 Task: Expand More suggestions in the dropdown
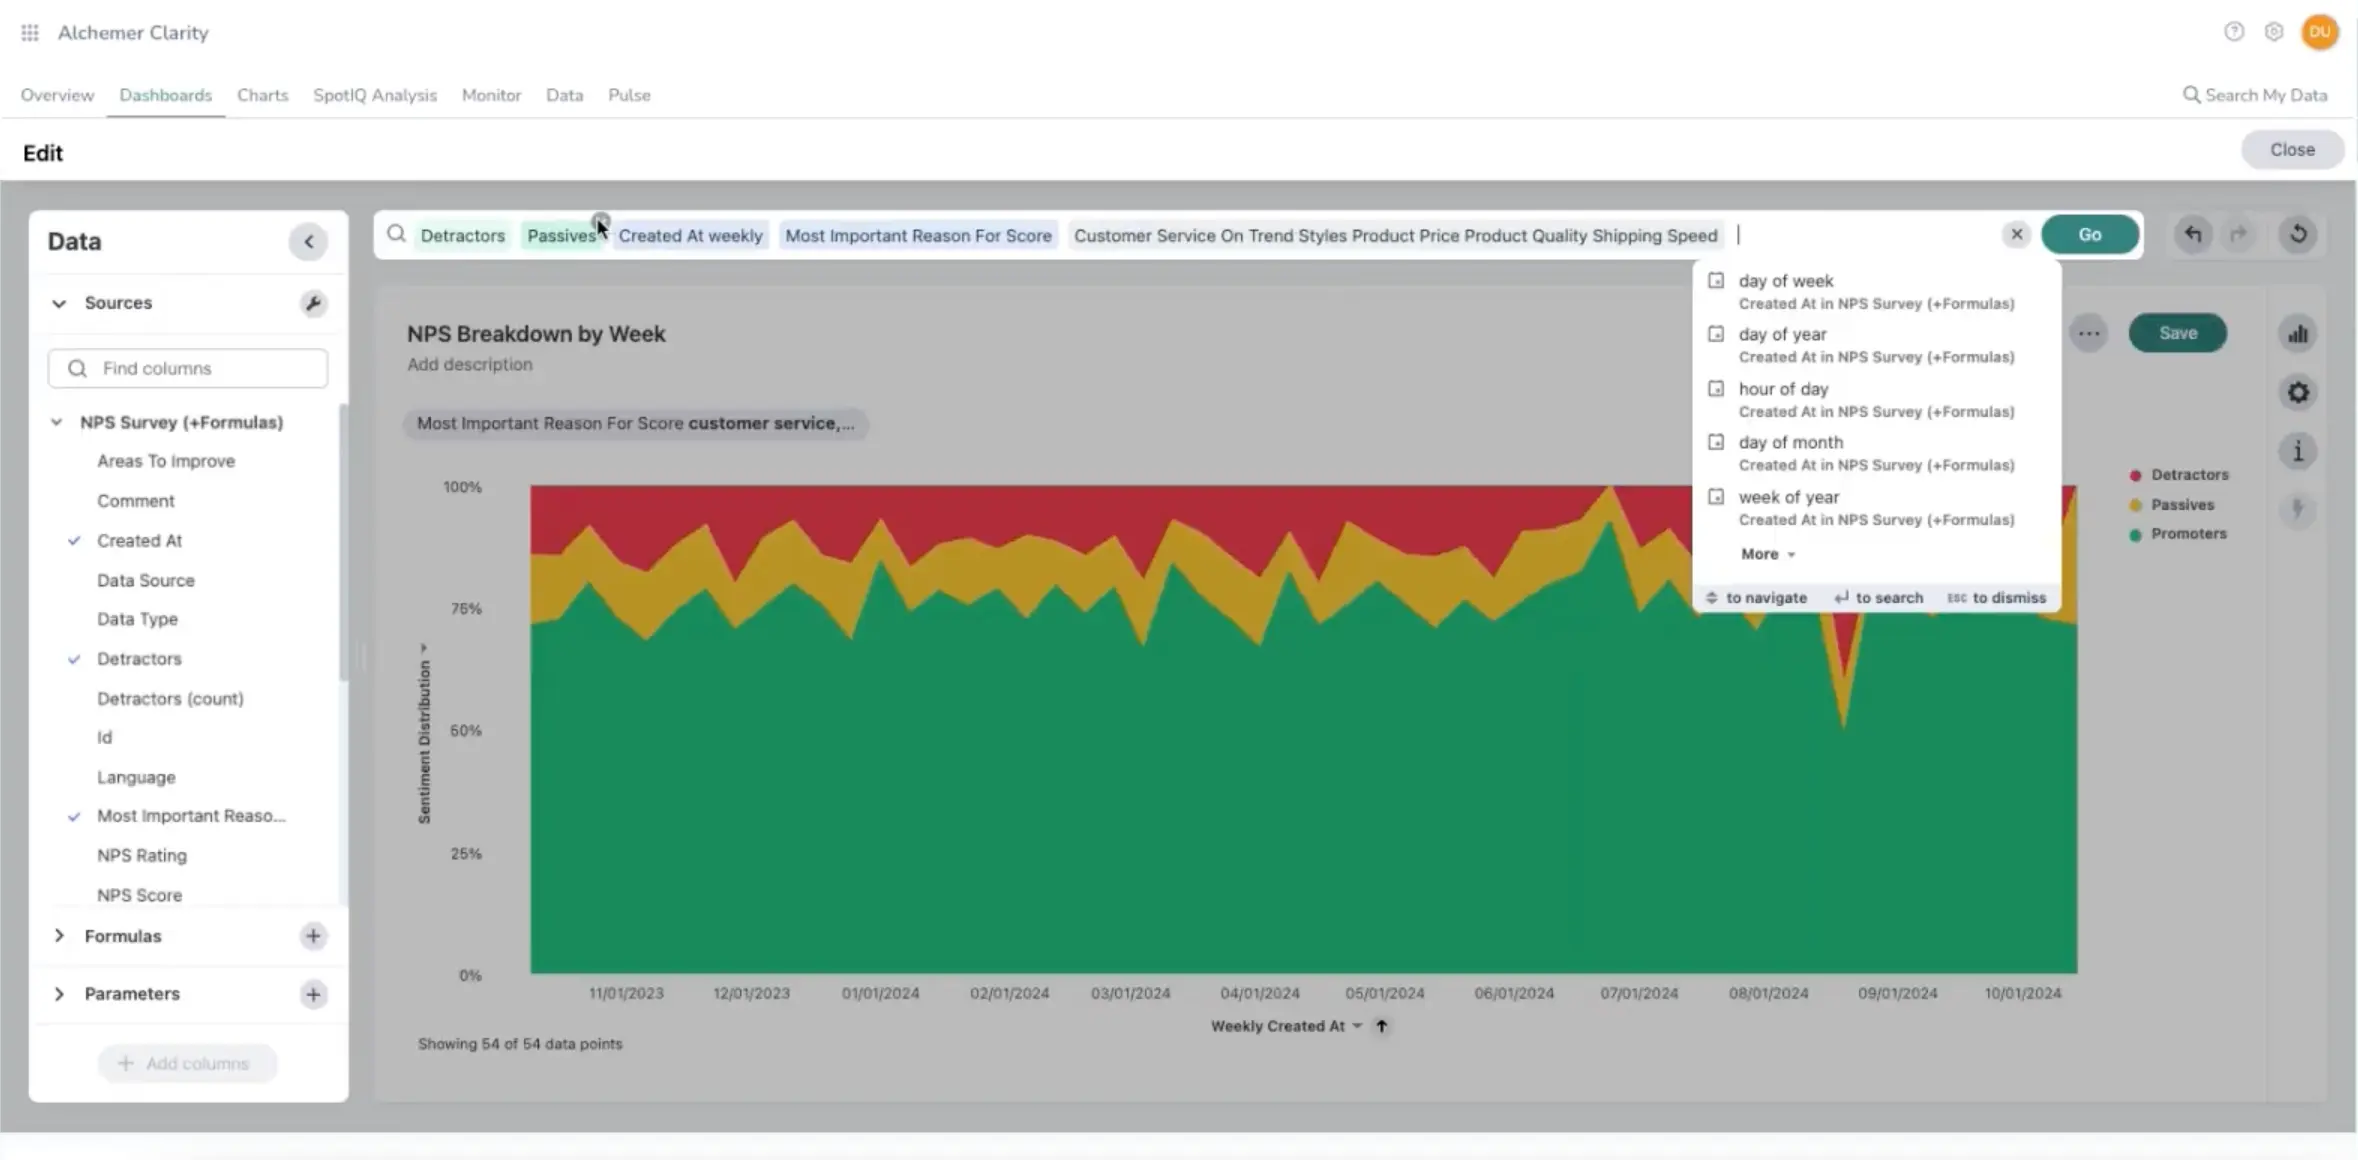click(1767, 554)
